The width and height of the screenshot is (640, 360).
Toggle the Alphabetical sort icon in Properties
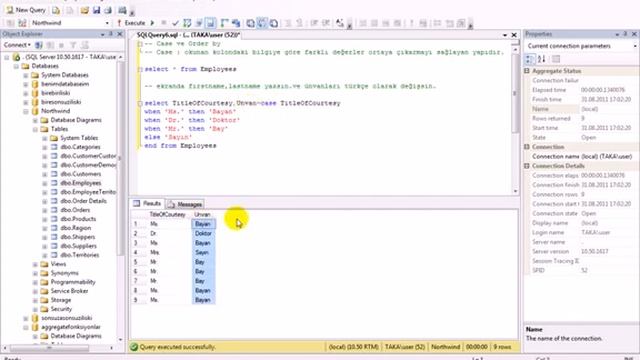pos(542,60)
